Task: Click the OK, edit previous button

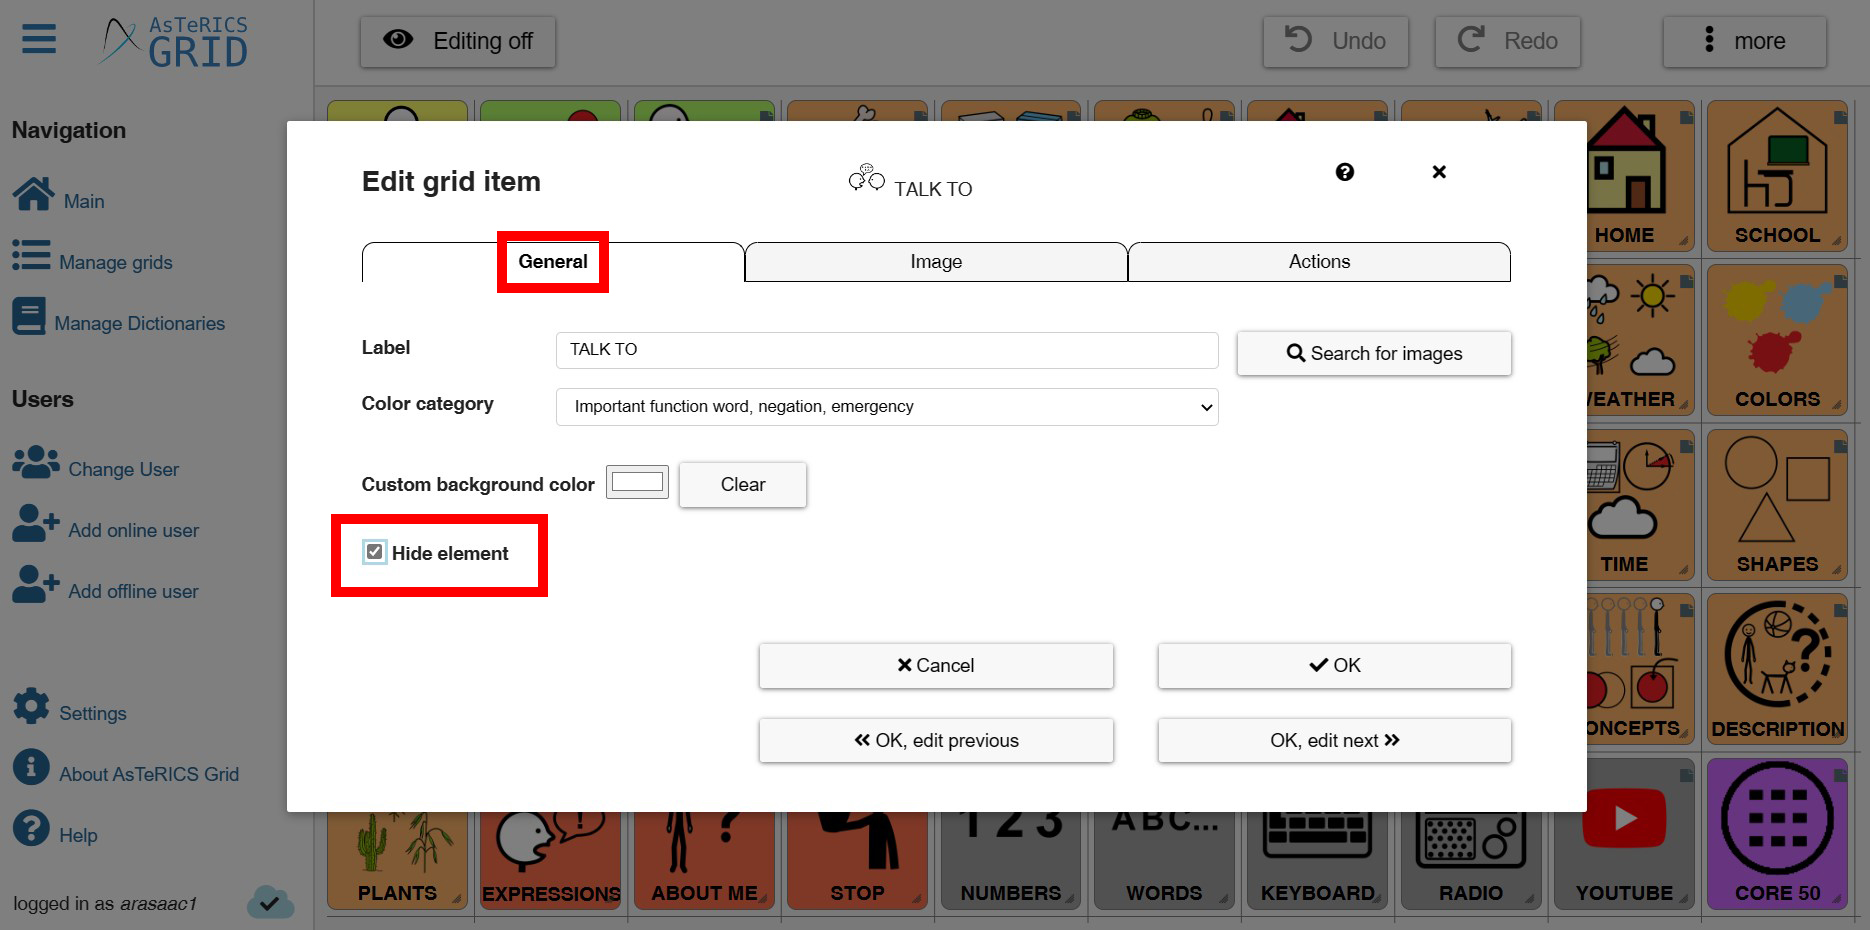Action: pyautogui.click(x=936, y=740)
